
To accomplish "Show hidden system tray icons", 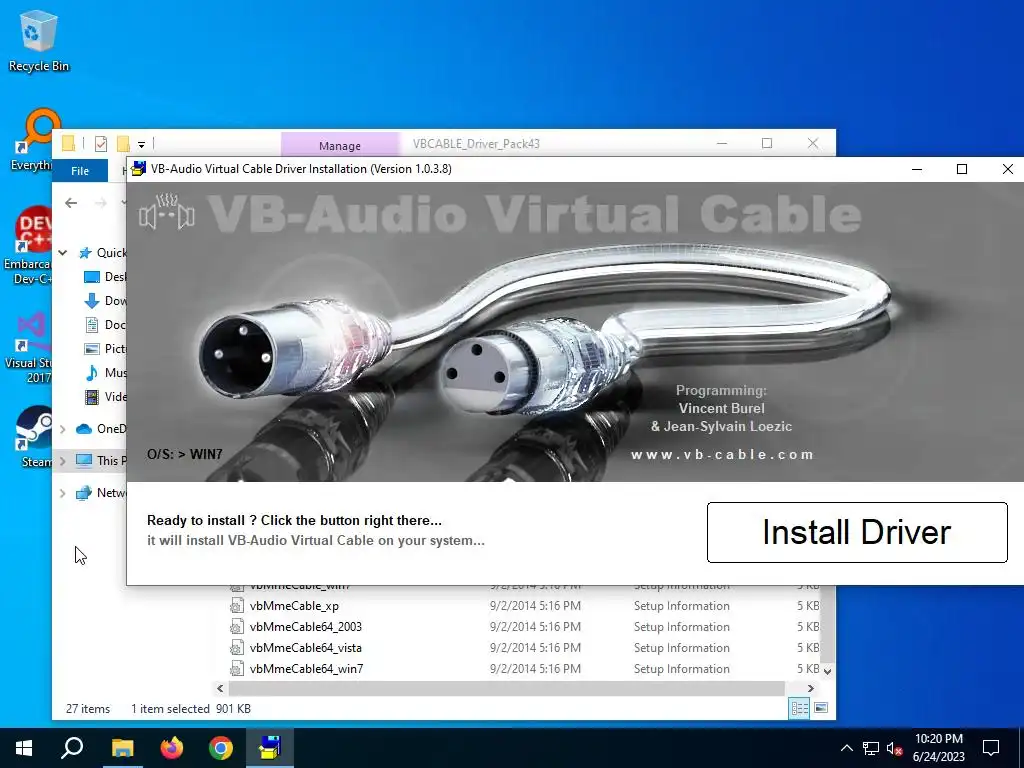I will tap(846, 748).
